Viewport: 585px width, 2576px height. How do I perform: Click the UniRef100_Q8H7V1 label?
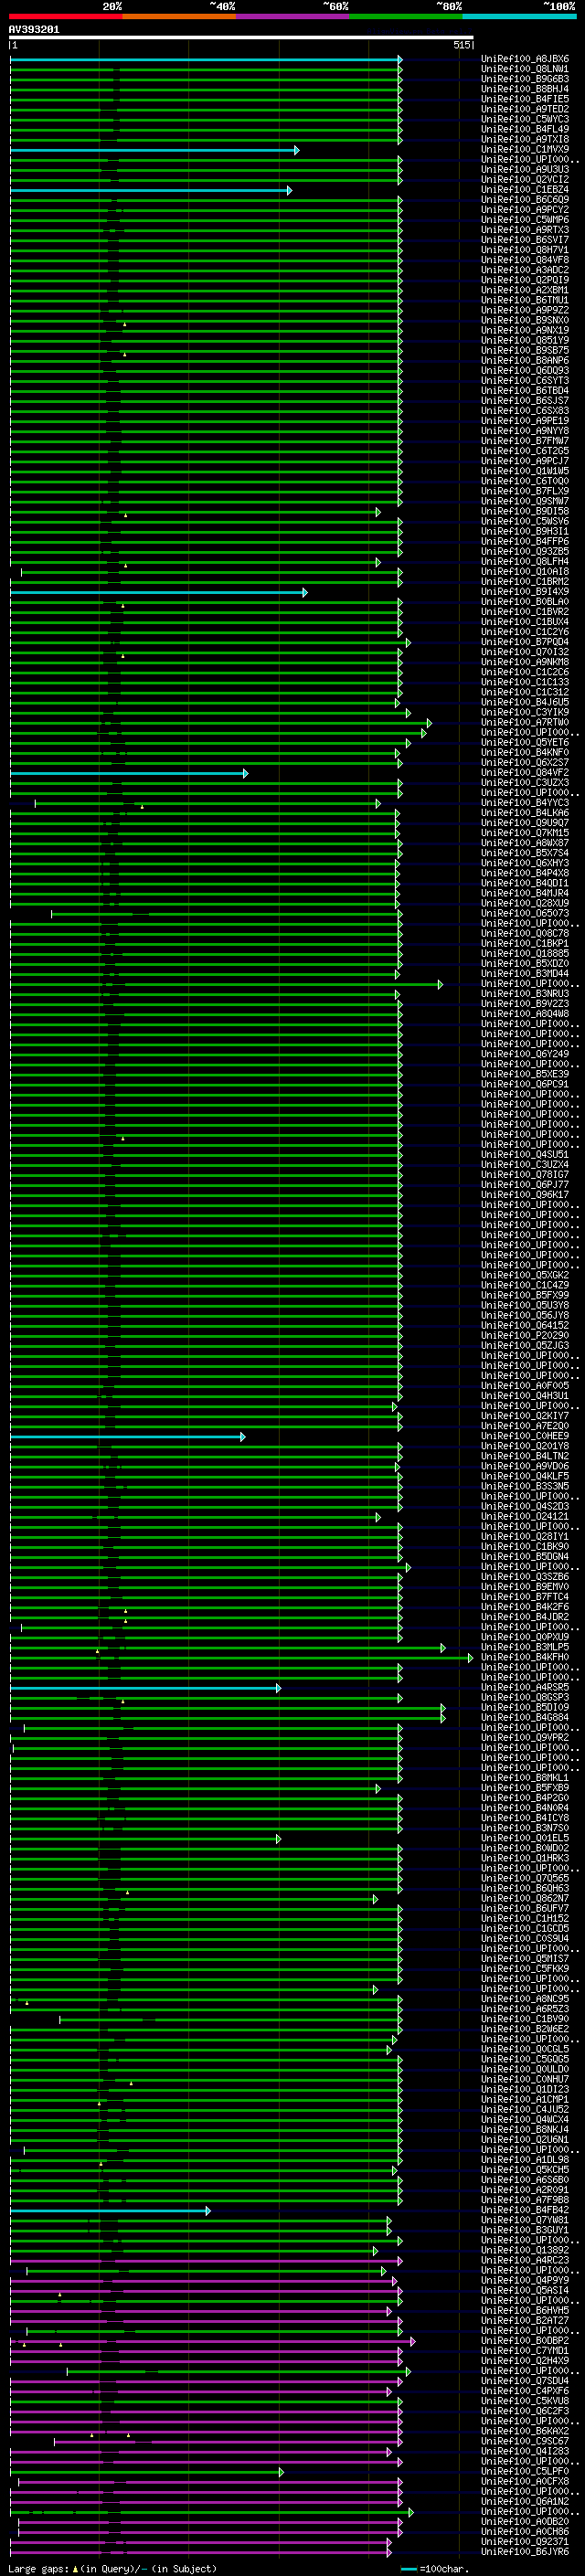click(525, 250)
